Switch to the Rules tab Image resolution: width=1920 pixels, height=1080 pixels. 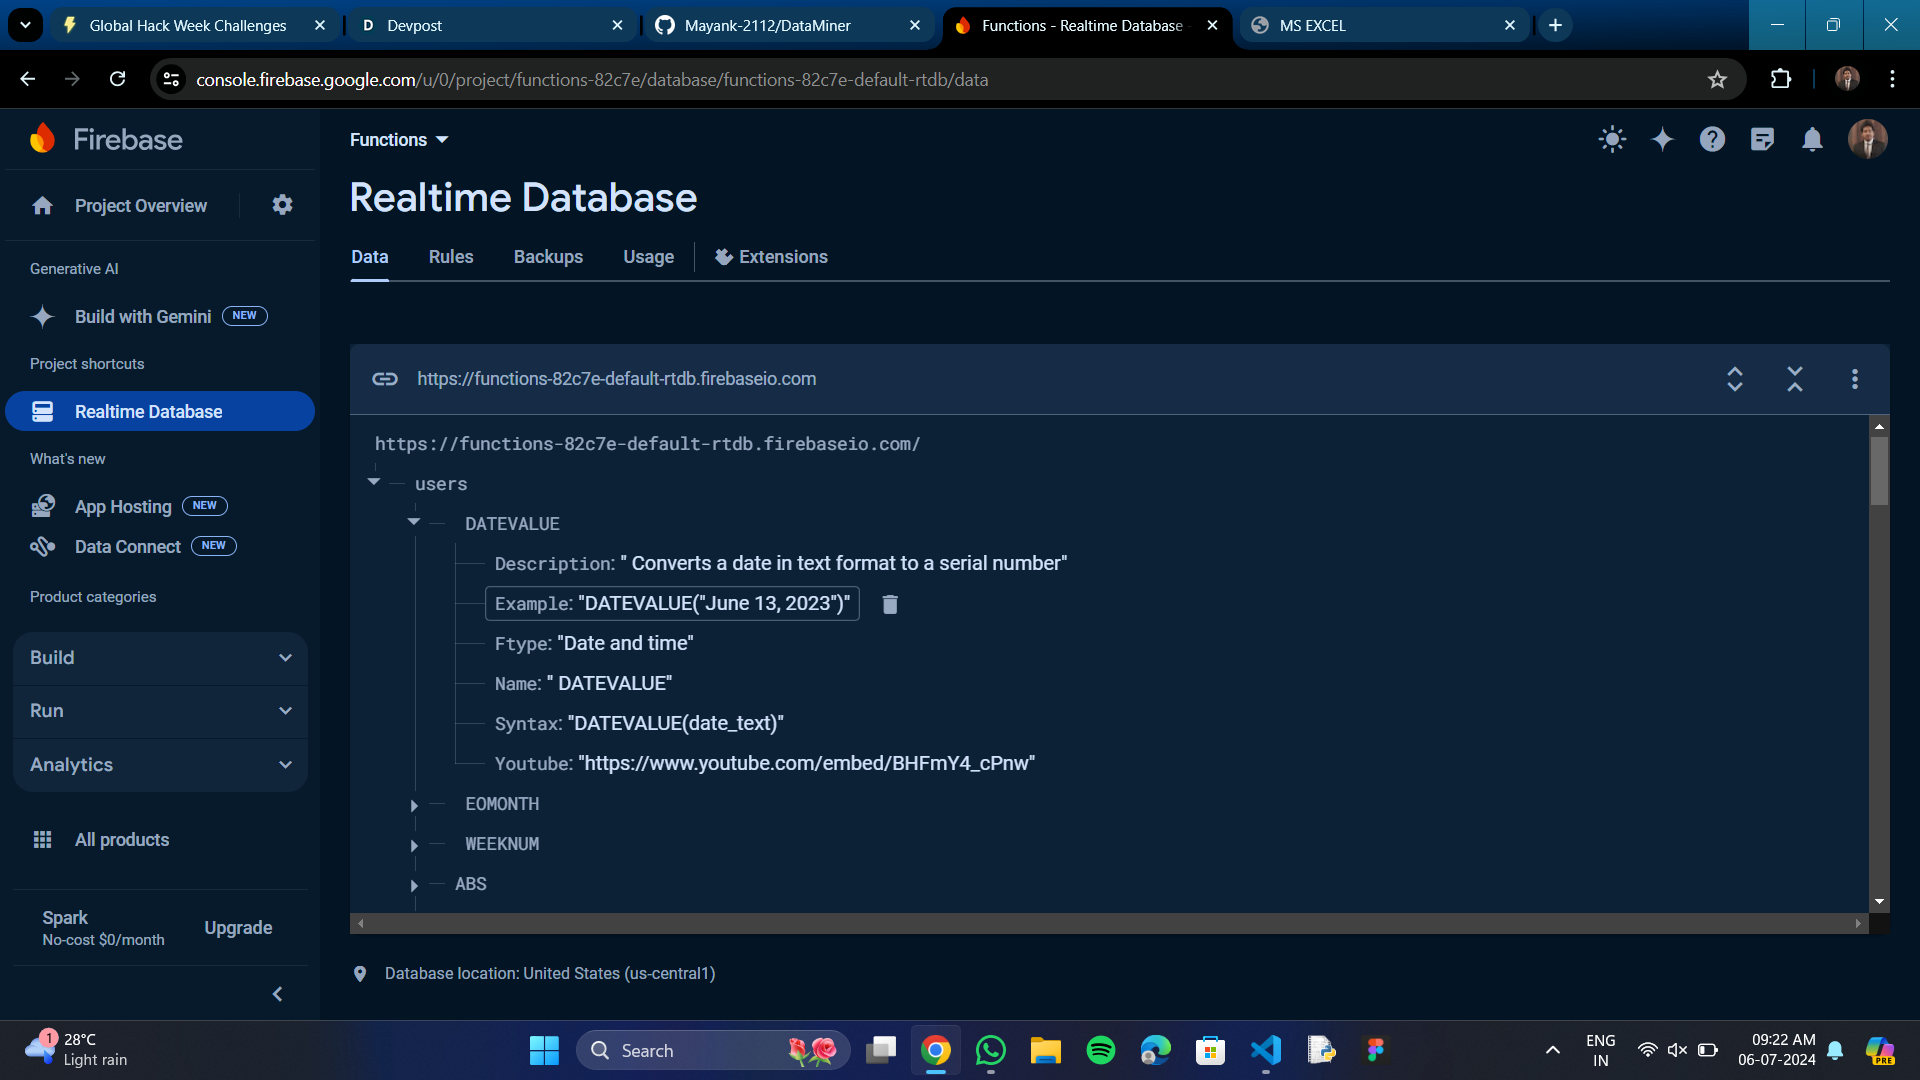451,257
